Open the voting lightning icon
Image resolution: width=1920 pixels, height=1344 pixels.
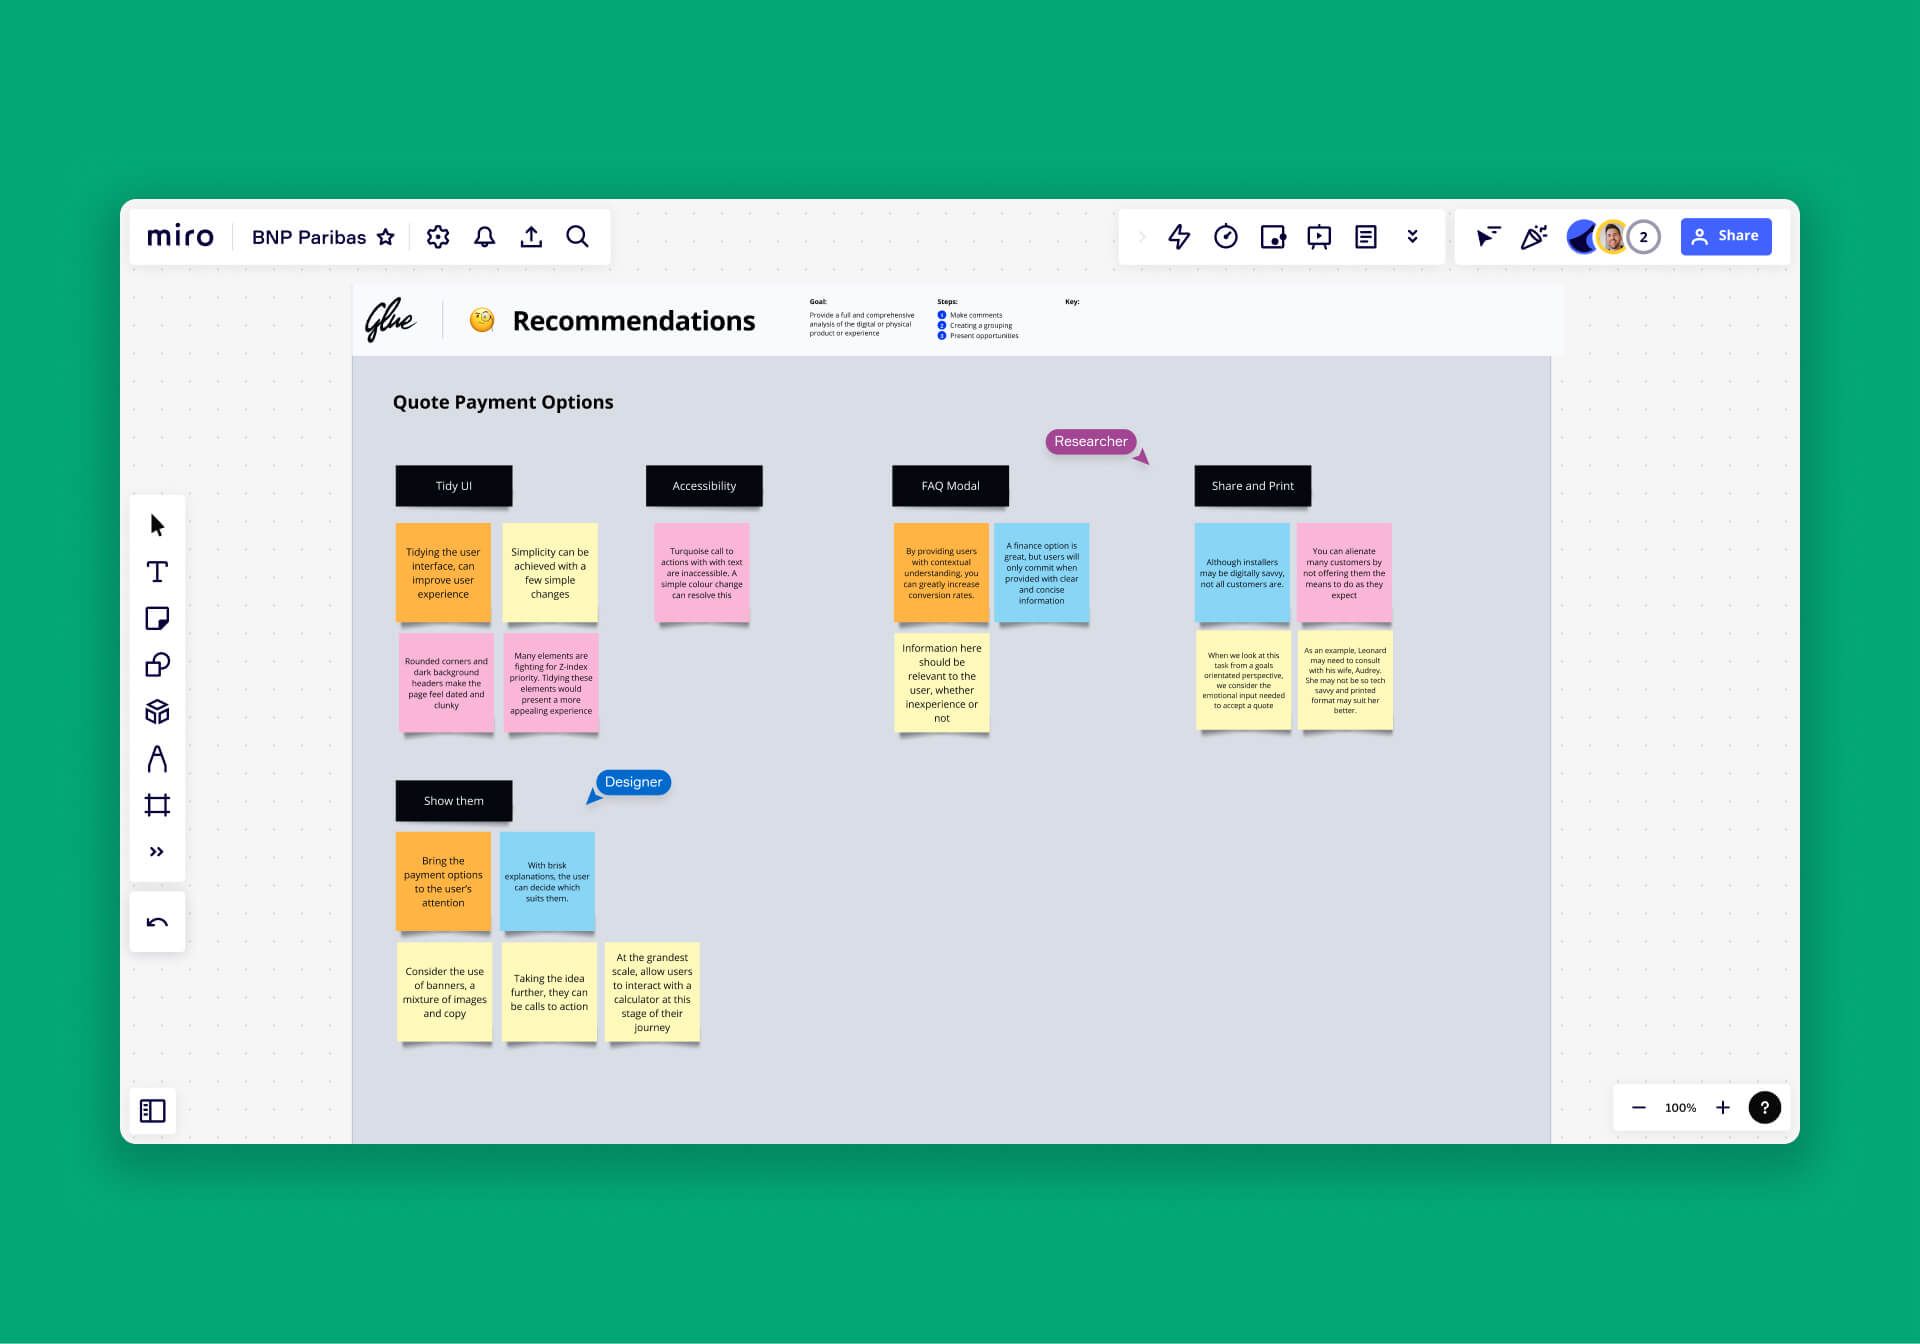coord(1179,237)
